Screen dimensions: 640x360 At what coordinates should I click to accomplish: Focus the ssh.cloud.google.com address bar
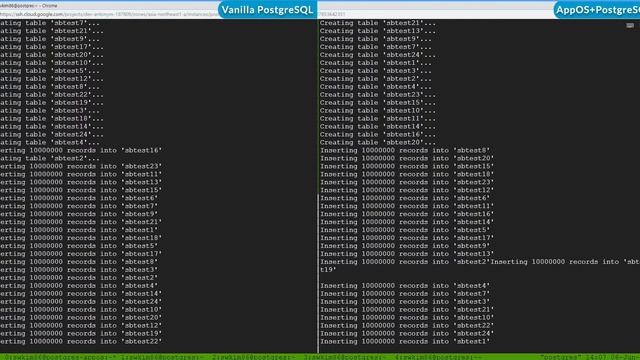pyautogui.click(x=109, y=14)
